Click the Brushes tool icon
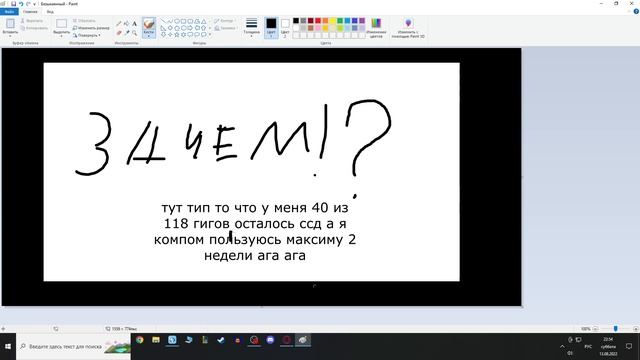Image resolution: width=640 pixels, height=360 pixels. (x=149, y=24)
